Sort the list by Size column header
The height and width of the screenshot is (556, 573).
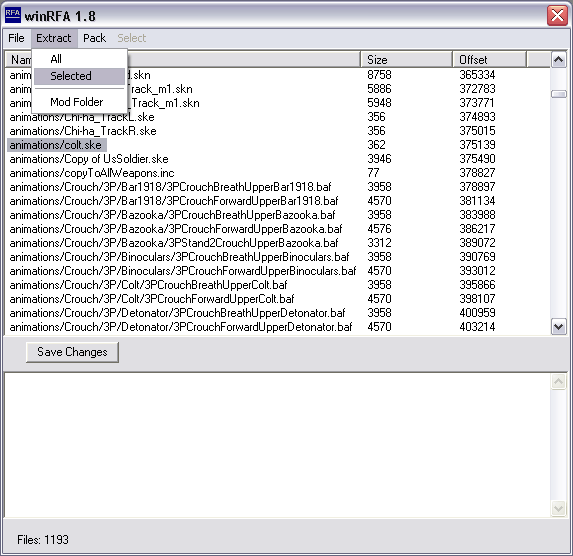click(x=406, y=60)
